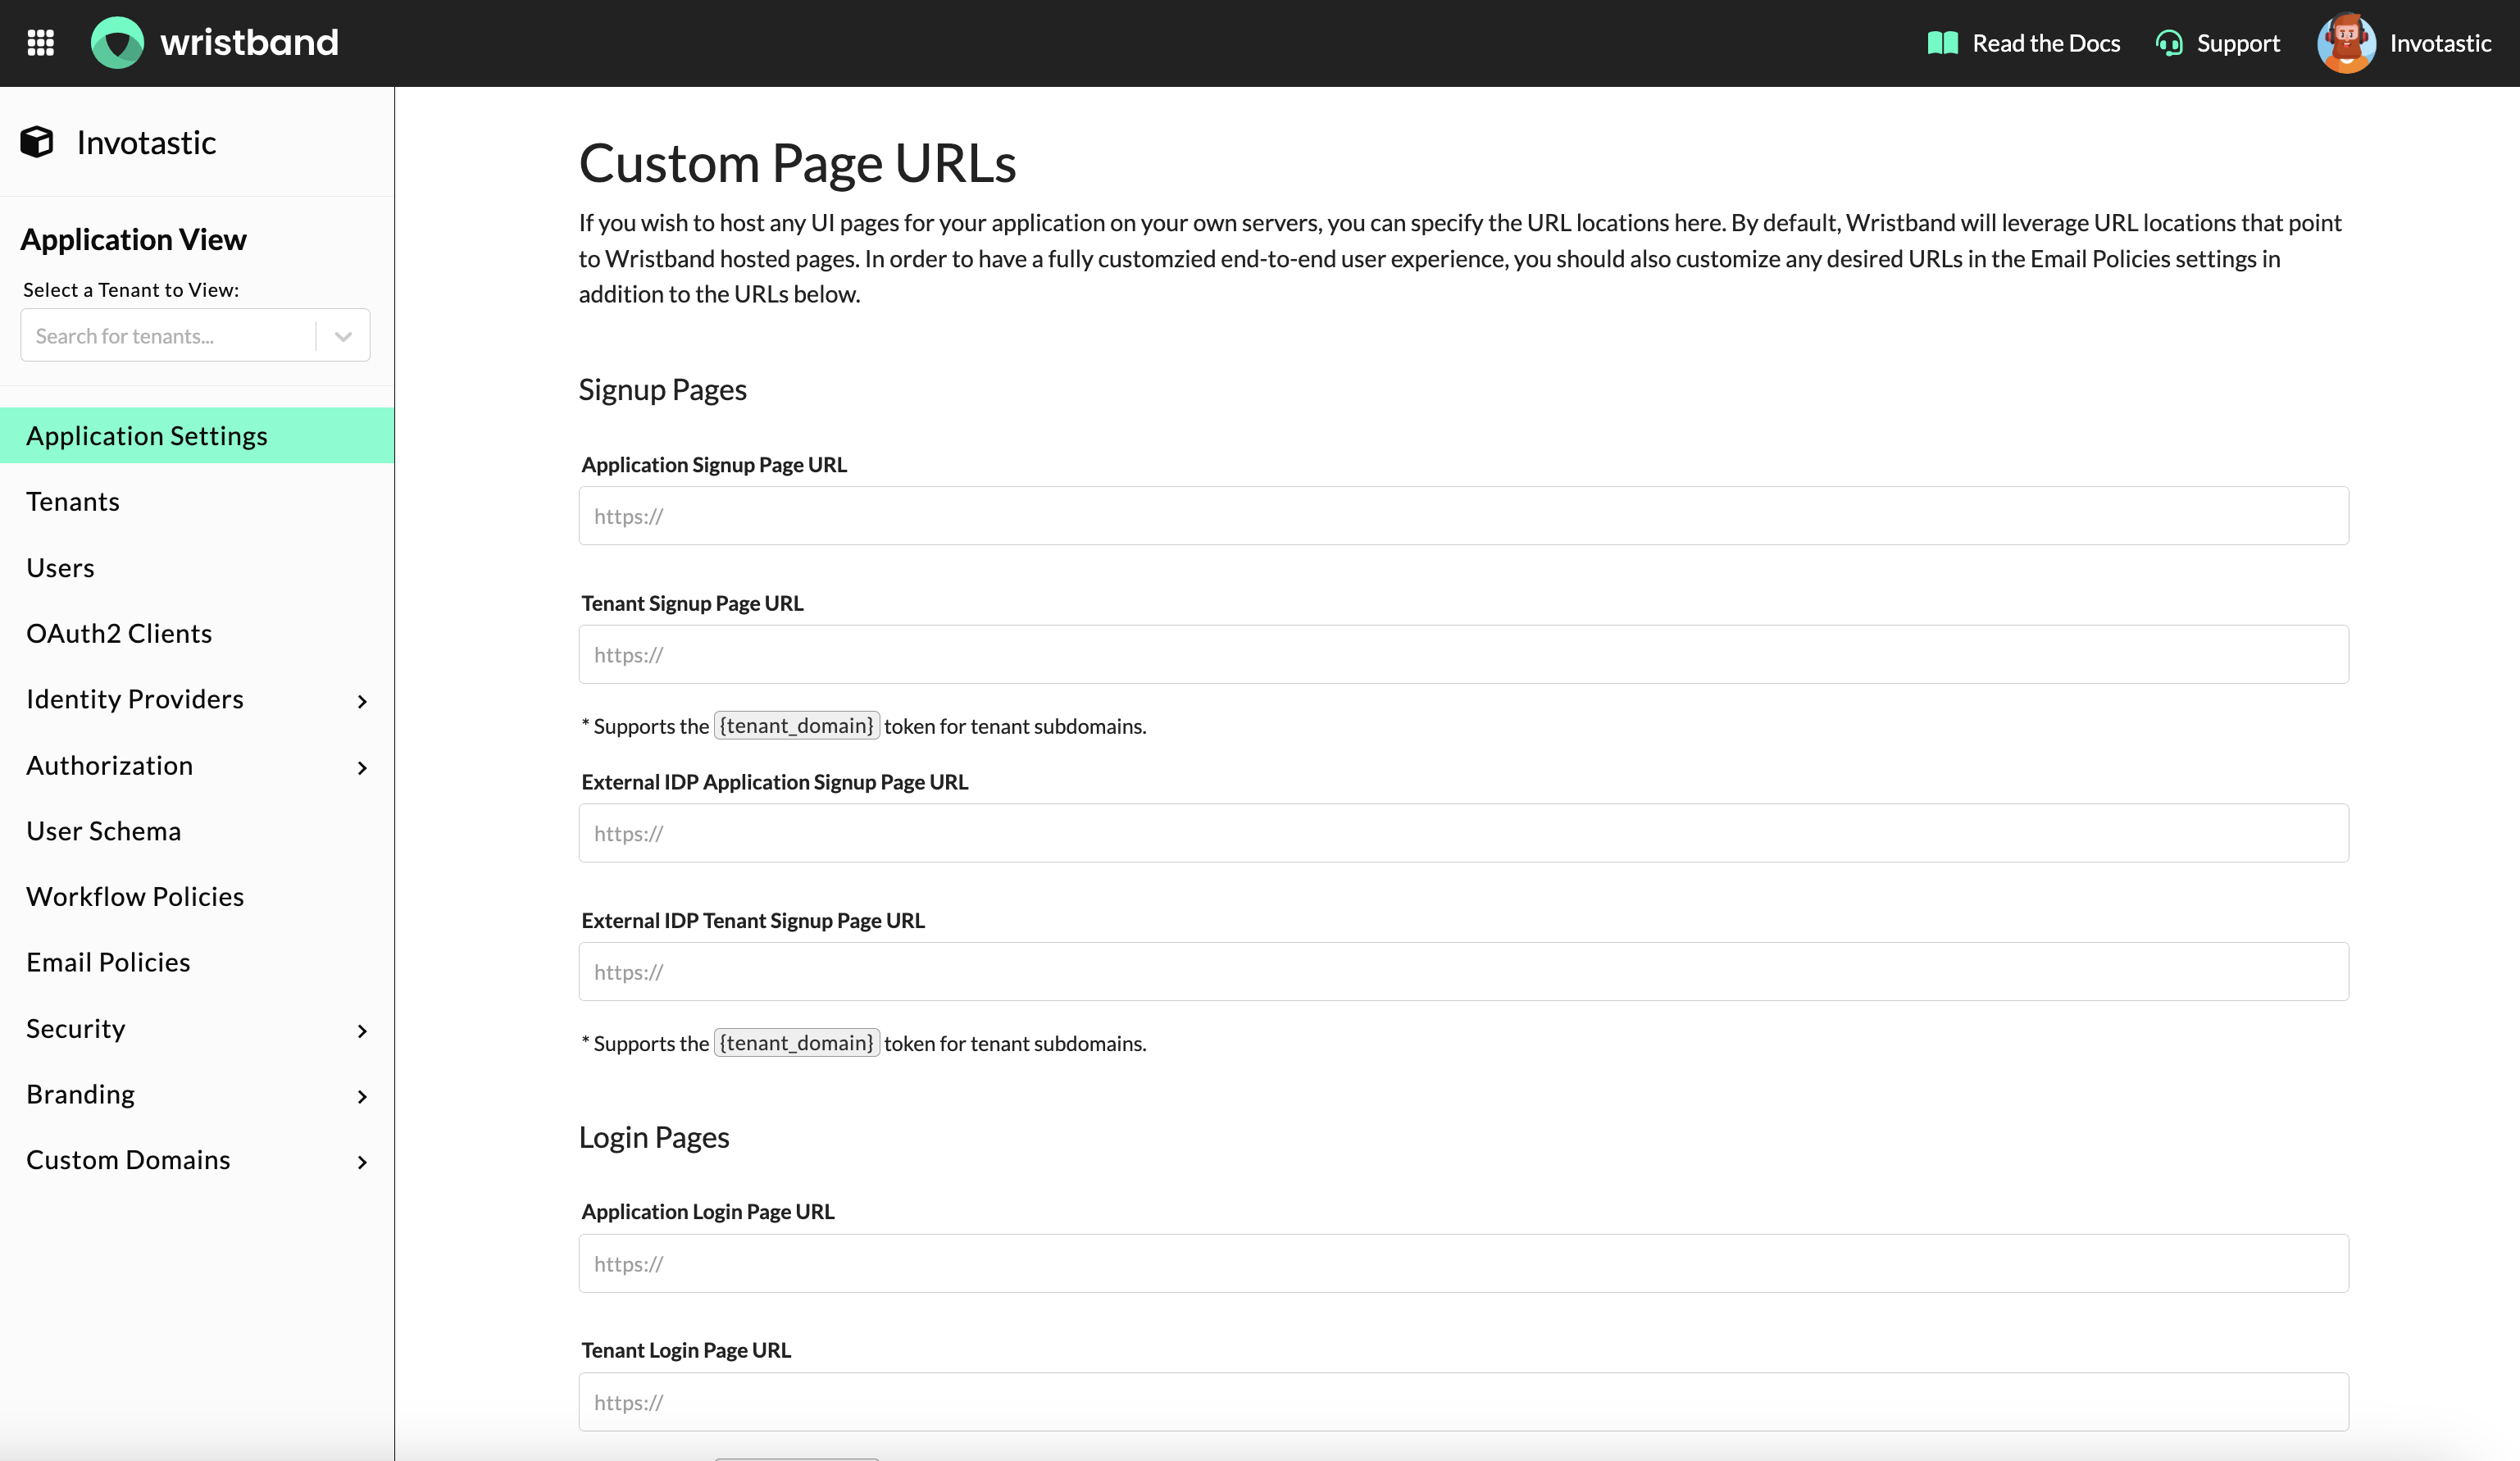The width and height of the screenshot is (2520, 1461).
Task: Click the Wristband shield logo
Action: point(117,43)
